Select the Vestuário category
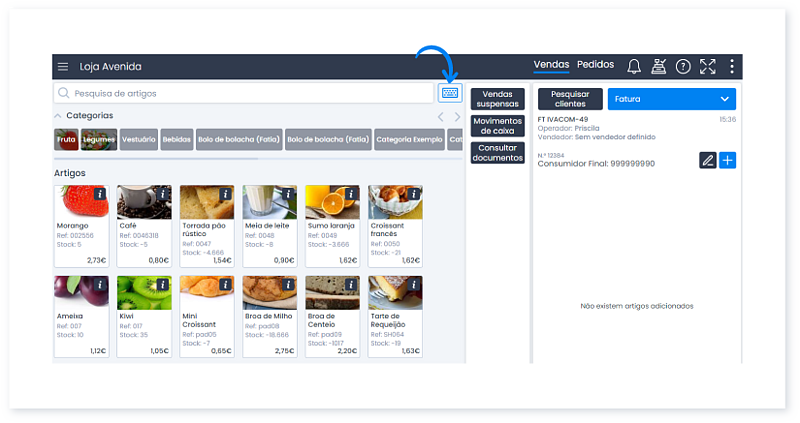The height and width of the screenshot is (423, 800). (x=138, y=139)
